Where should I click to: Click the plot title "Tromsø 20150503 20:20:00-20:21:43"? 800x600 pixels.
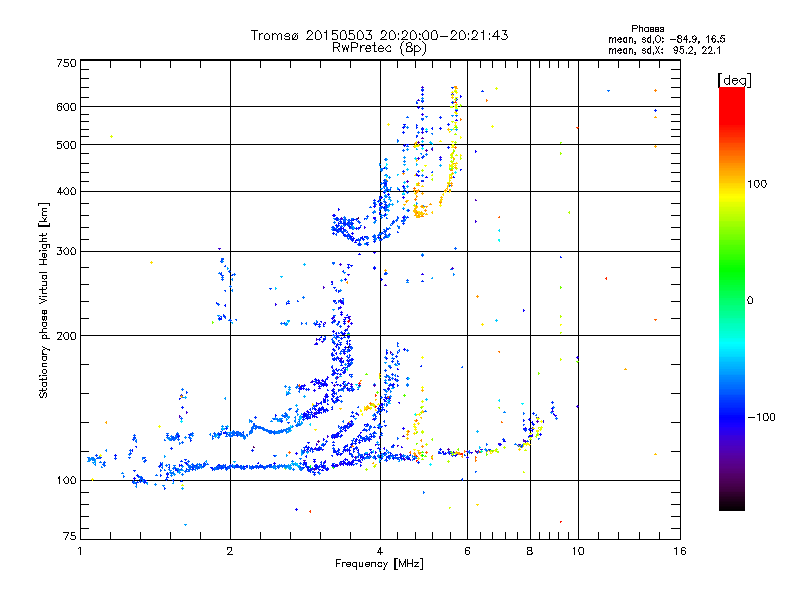pos(379,35)
